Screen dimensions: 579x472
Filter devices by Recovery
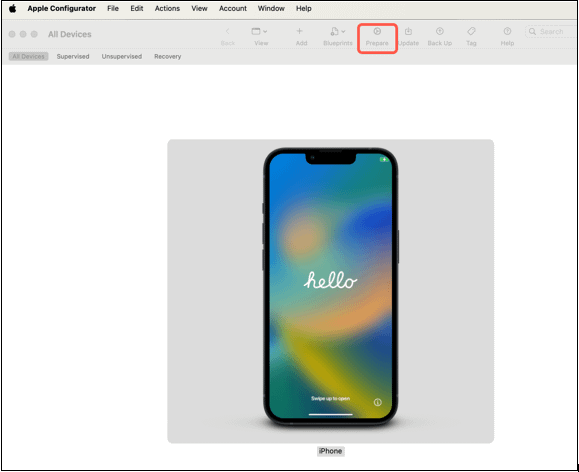[168, 57]
